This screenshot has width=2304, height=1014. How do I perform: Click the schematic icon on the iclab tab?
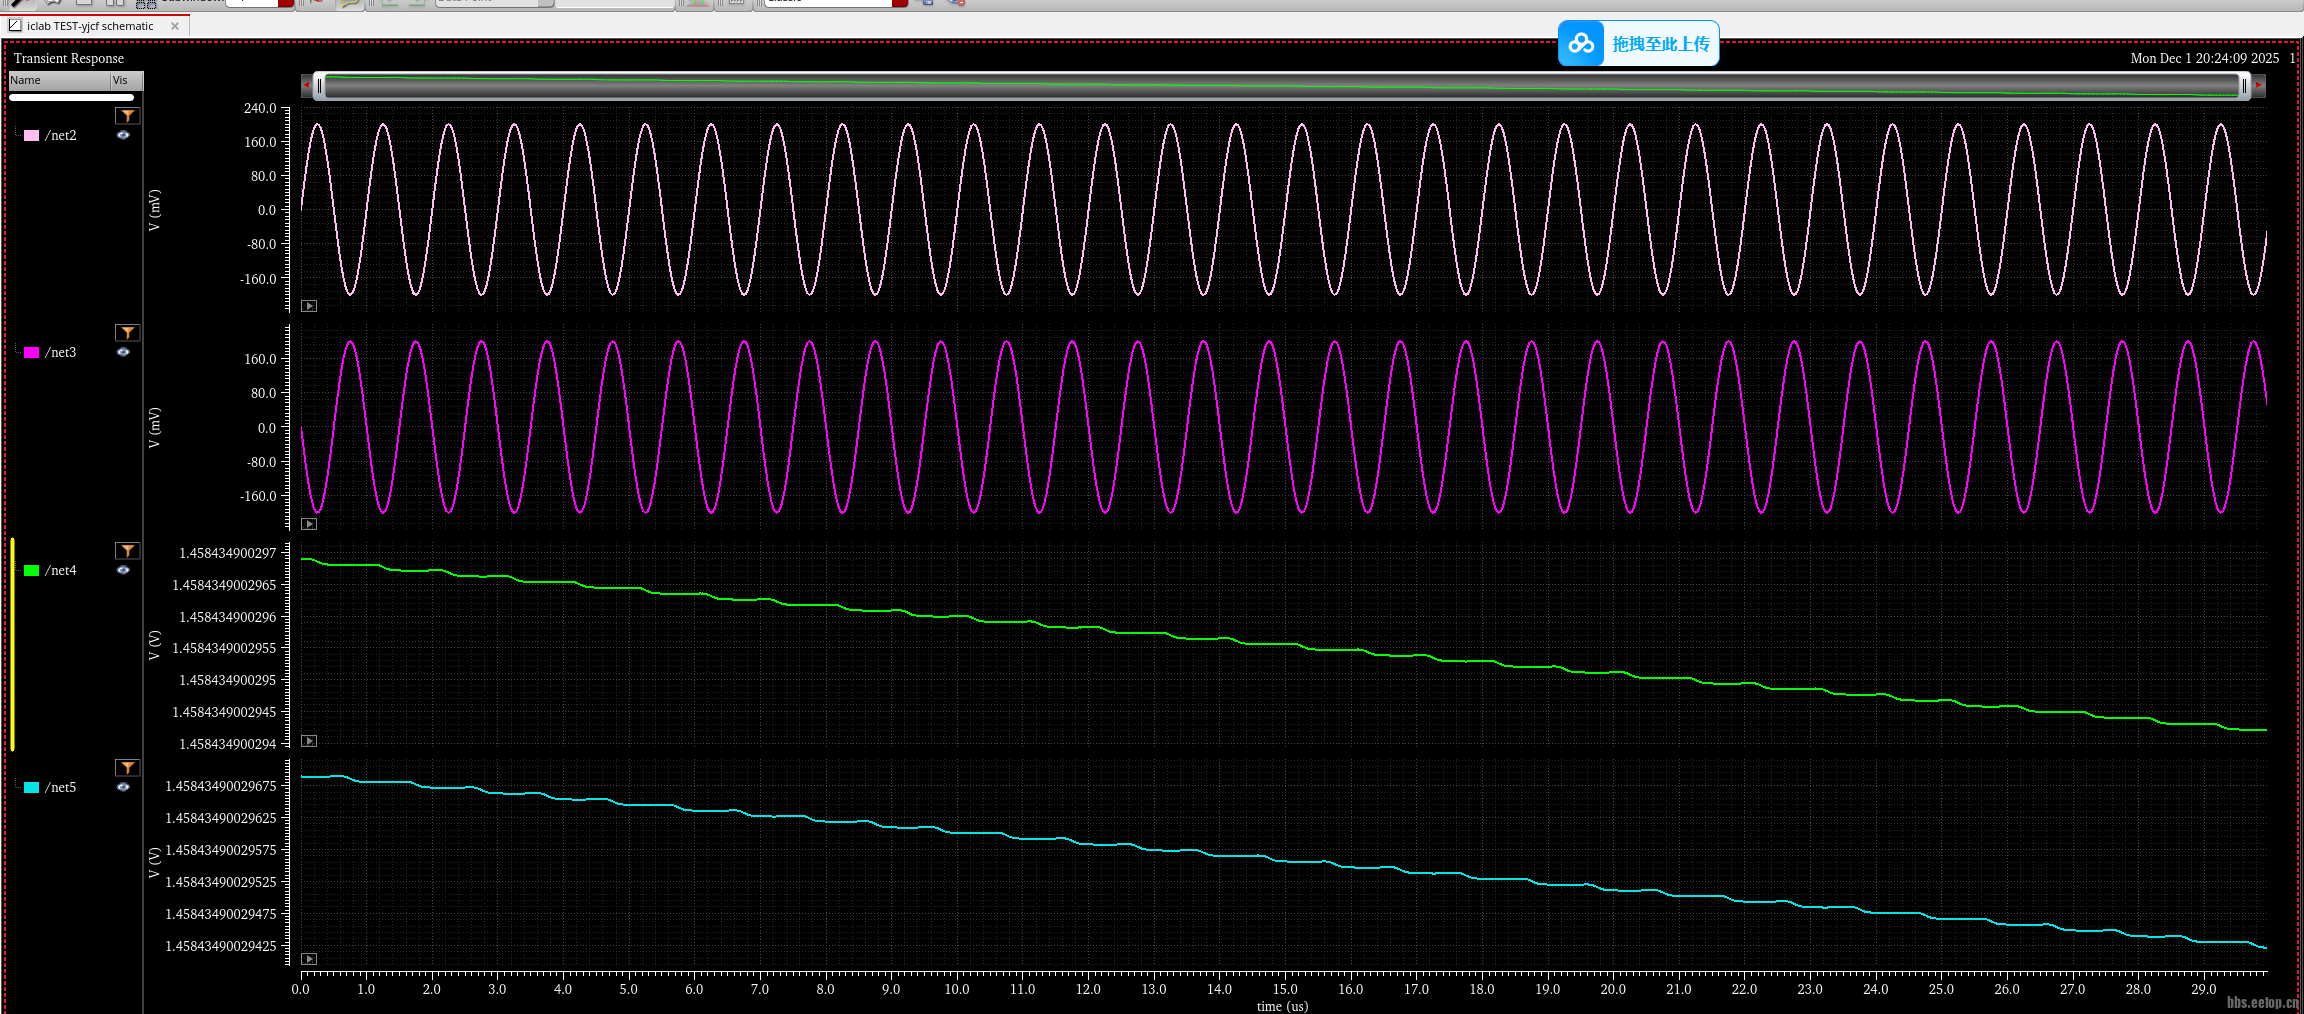coord(15,26)
